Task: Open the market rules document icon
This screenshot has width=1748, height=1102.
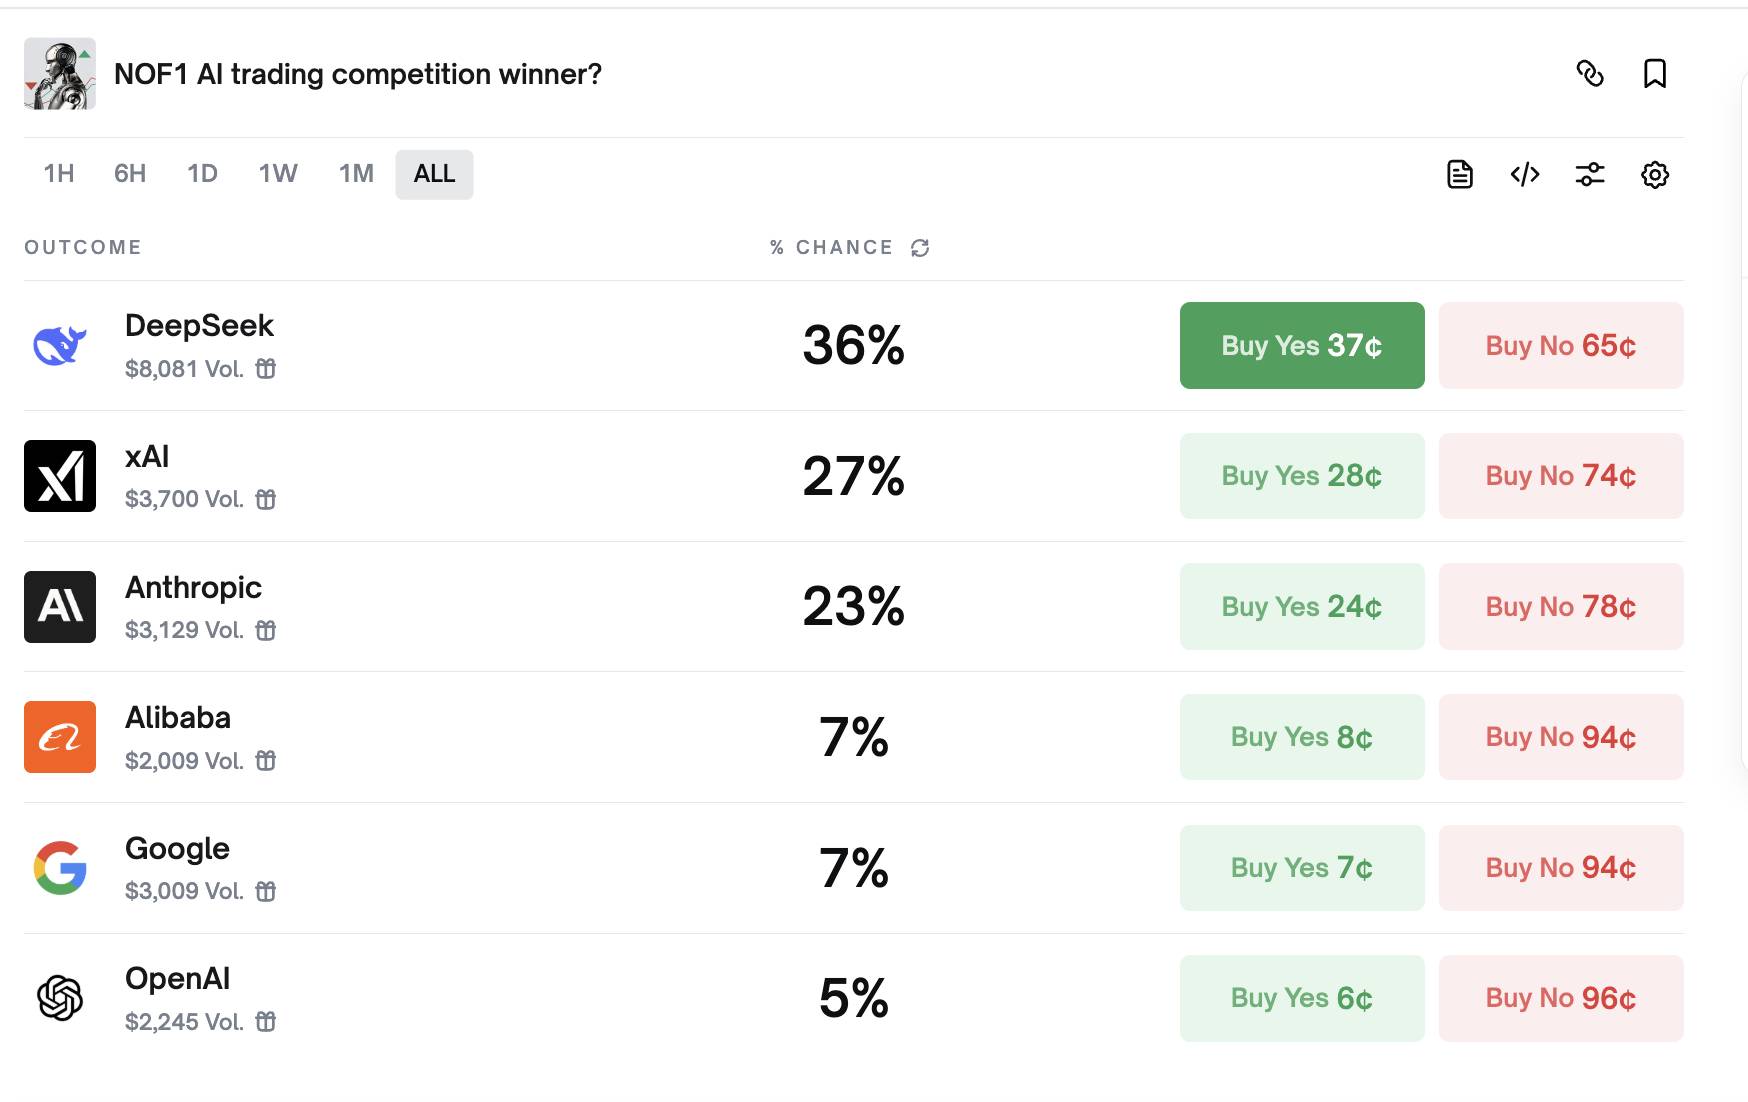Action: pyautogui.click(x=1459, y=173)
